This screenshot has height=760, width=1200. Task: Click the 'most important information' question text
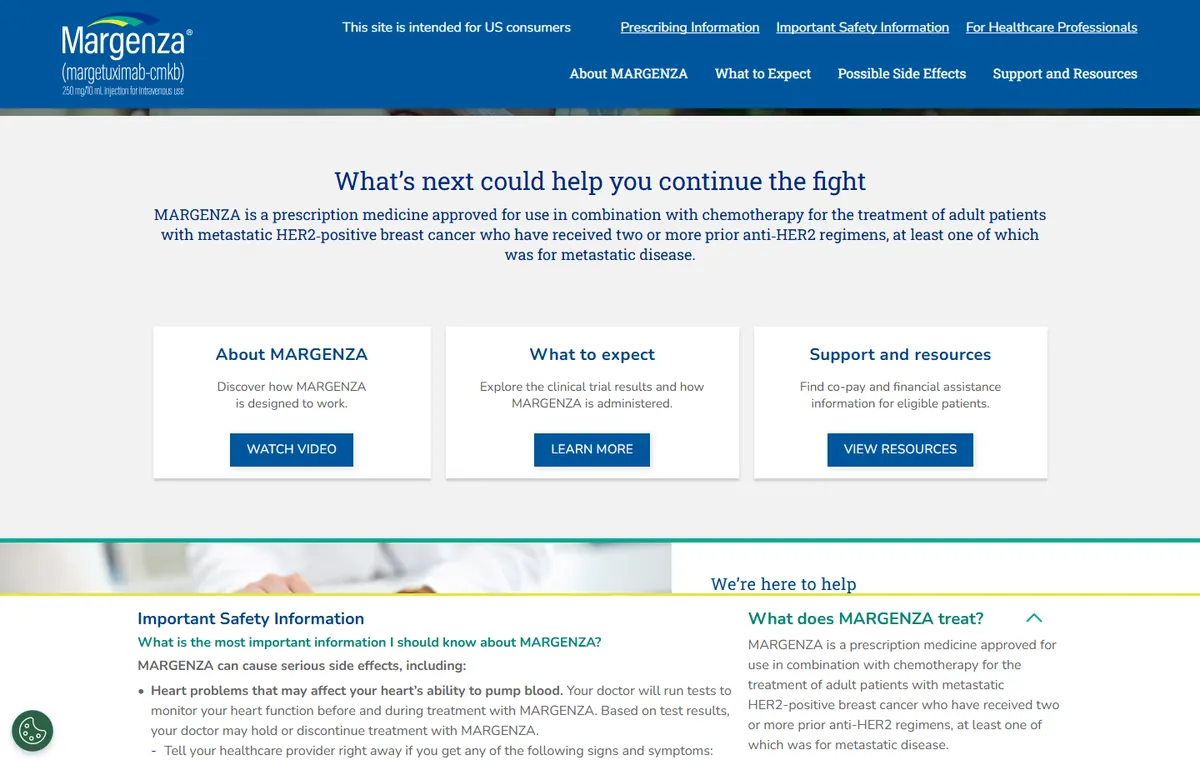[x=370, y=642]
